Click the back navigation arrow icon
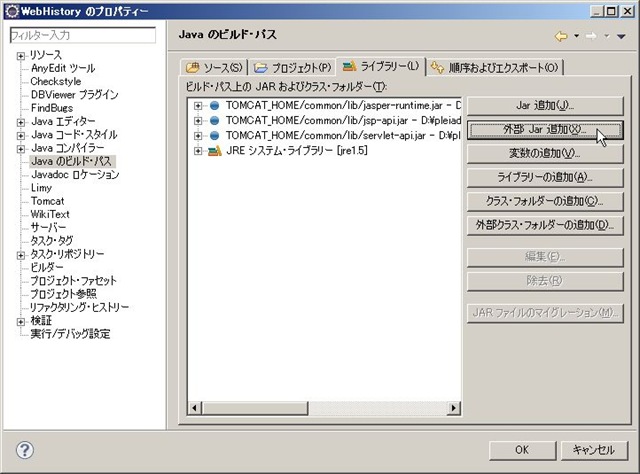640x474 pixels. [561, 36]
